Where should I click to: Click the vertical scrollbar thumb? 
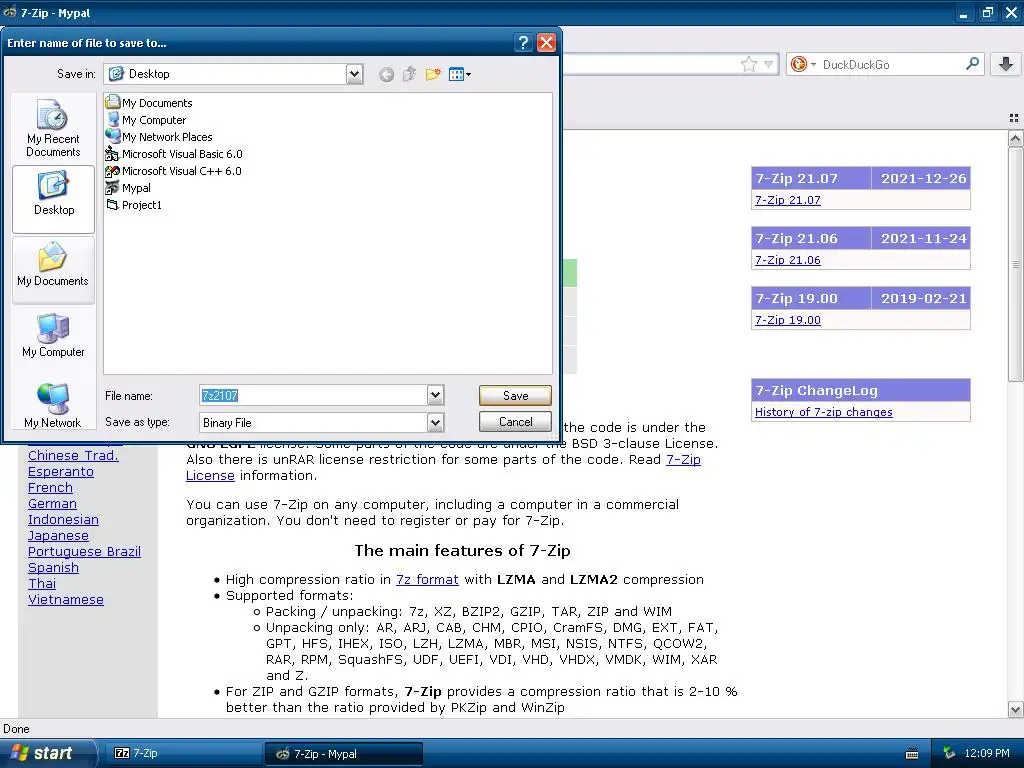click(1015, 264)
